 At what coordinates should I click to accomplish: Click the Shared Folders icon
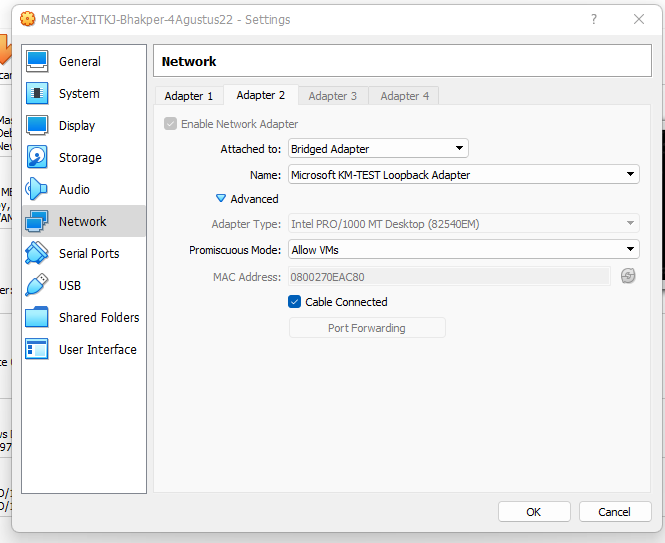(x=37, y=317)
